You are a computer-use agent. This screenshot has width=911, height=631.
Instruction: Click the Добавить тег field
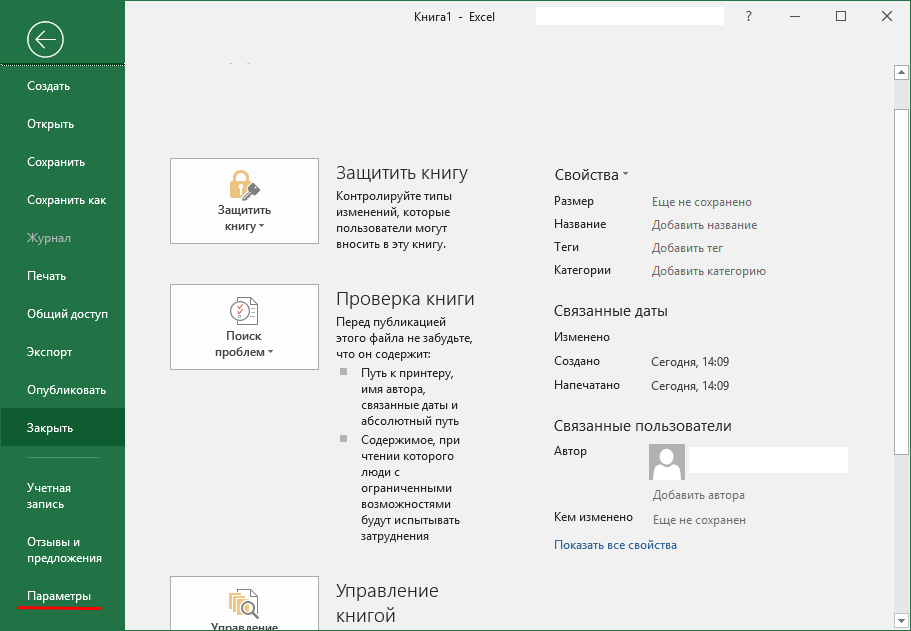(x=687, y=248)
